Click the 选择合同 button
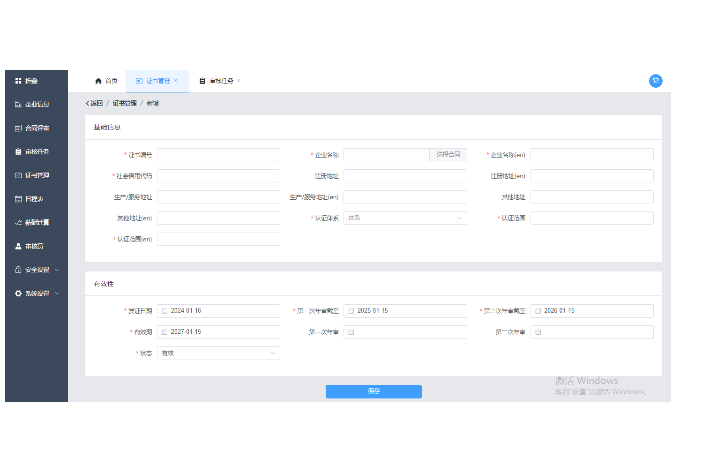Image resolution: width=720 pixels, height=450 pixels. click(449, 155)
